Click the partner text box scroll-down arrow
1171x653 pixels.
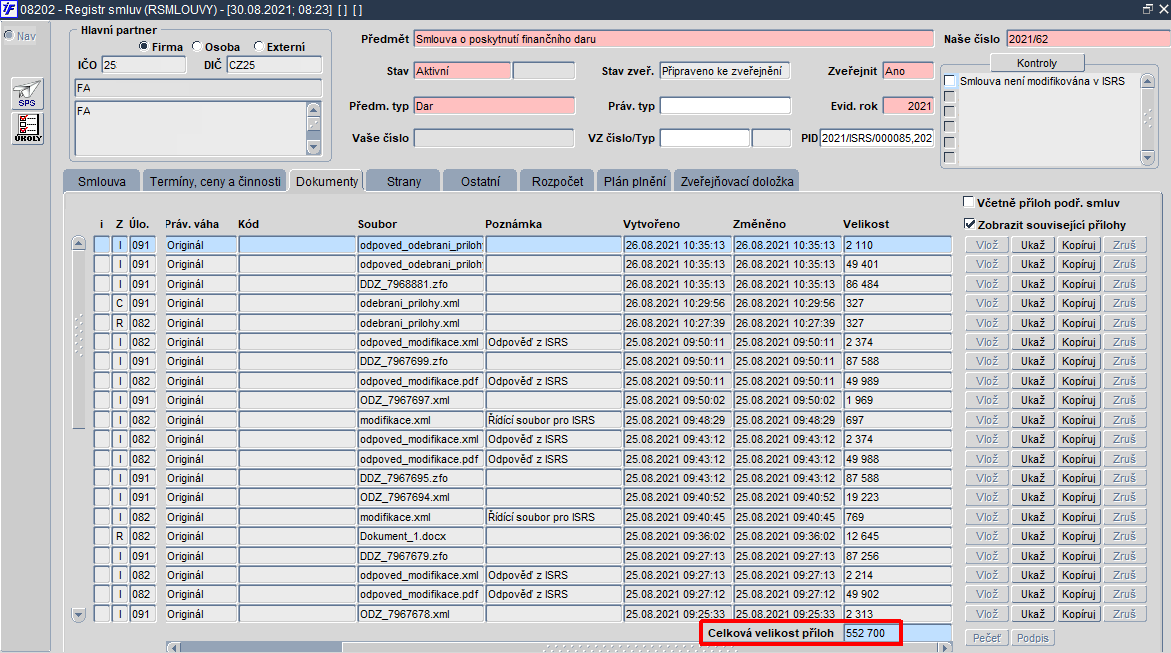coord(314,147)
